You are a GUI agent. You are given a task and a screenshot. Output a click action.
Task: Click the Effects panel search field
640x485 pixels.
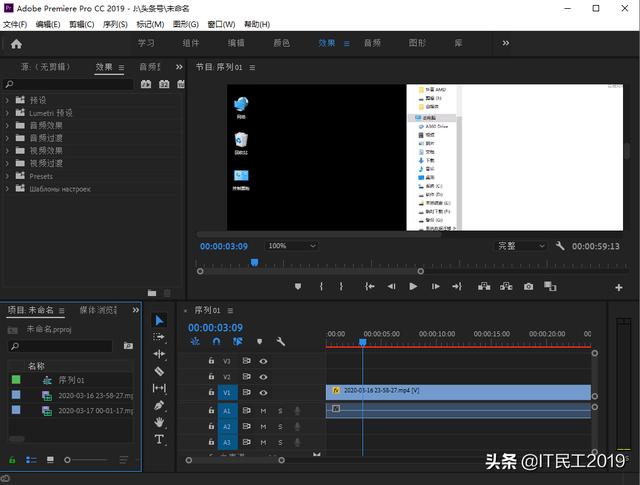coord(69,84)
